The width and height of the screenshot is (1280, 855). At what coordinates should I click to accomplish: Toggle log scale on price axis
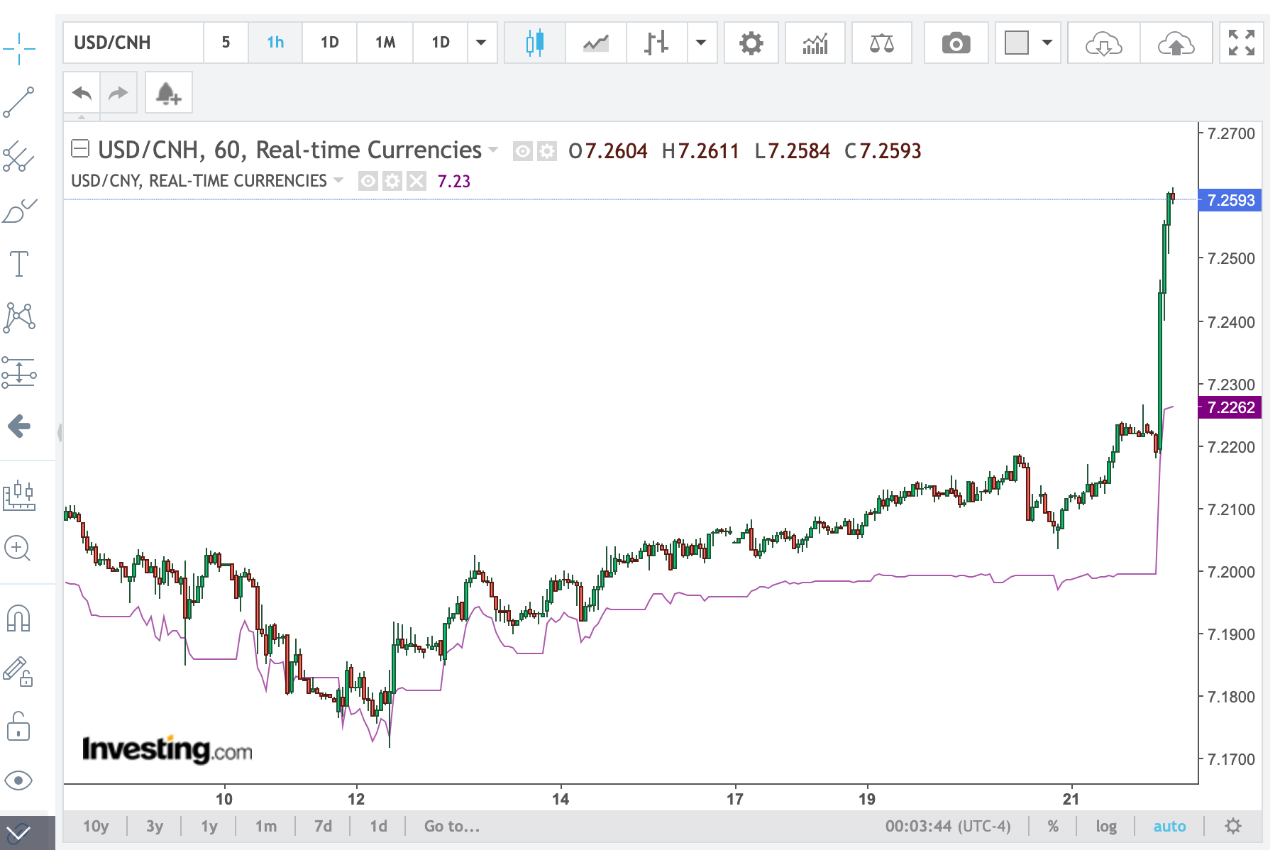1106,826
